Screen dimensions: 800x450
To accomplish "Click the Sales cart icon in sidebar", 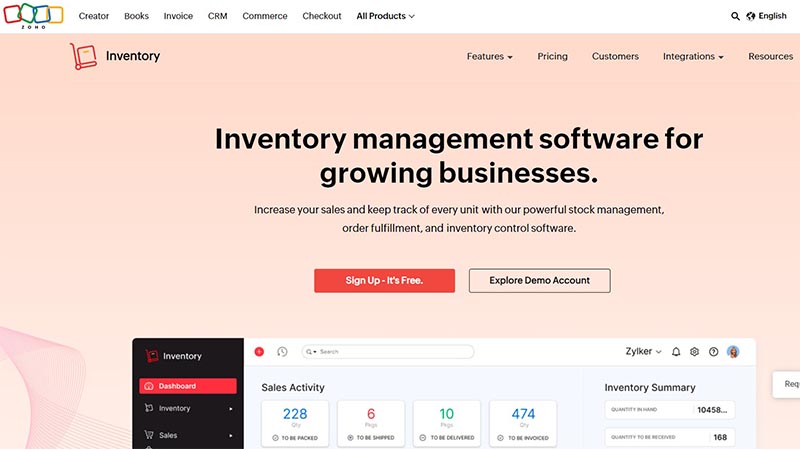I will 149,435.
